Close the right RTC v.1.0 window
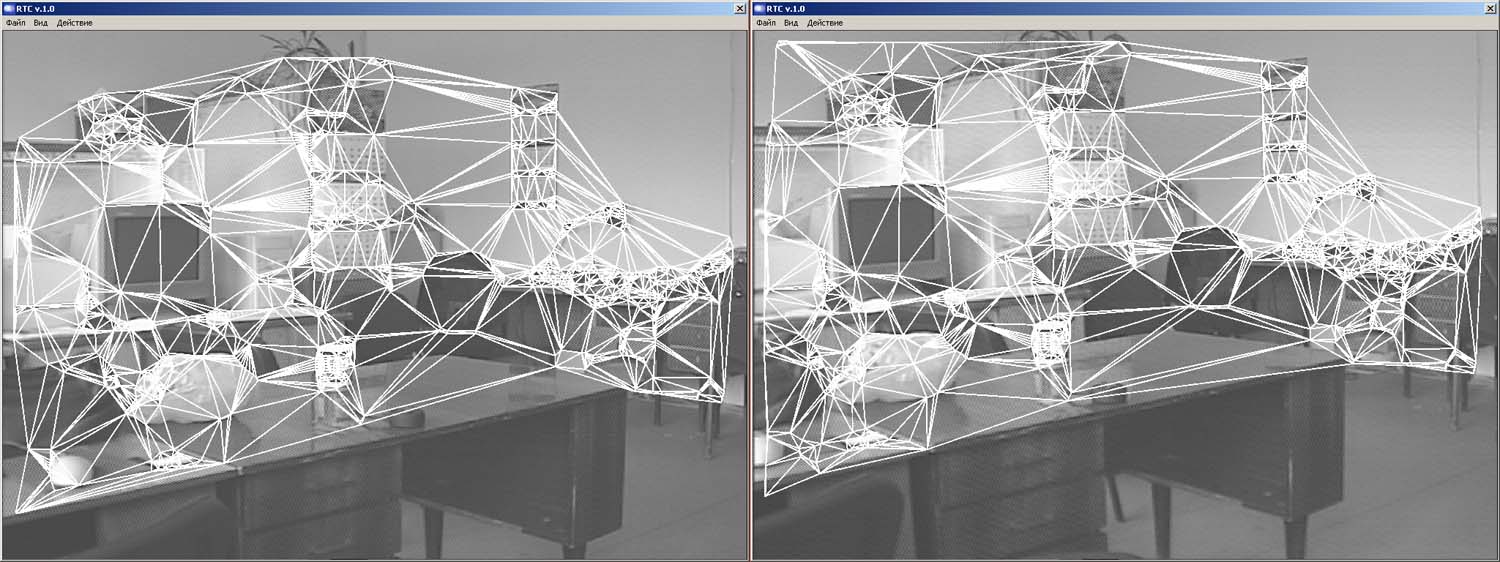1500x562 pixels. coord(1490,8)
